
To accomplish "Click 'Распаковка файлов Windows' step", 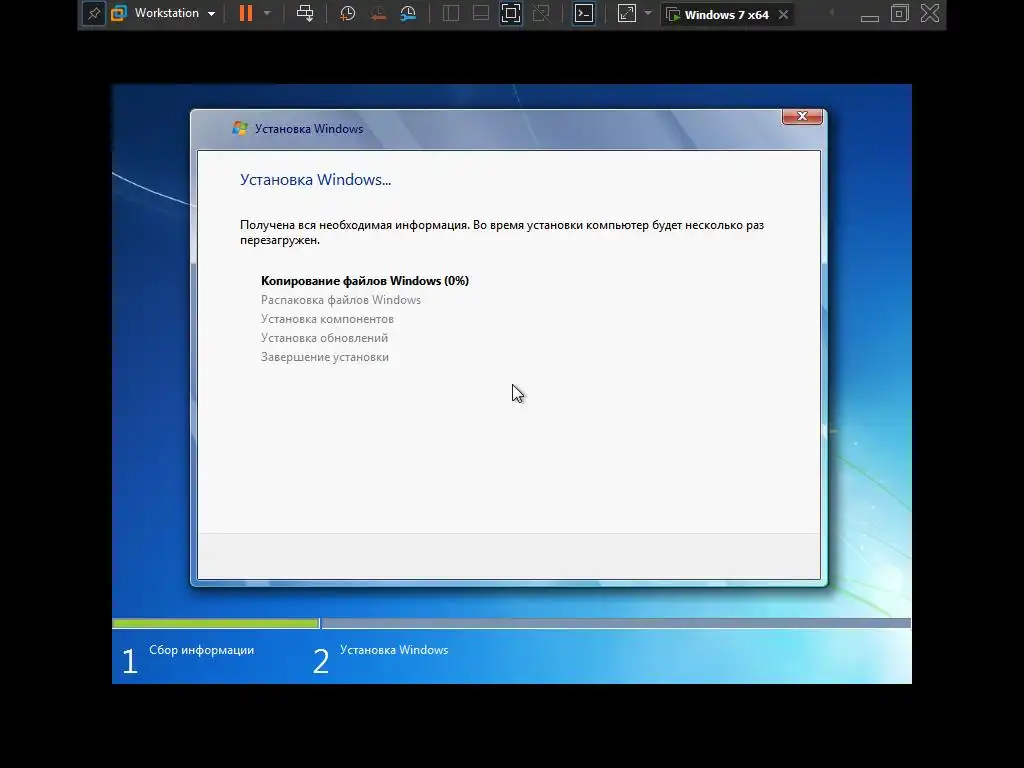I will 341,300.
